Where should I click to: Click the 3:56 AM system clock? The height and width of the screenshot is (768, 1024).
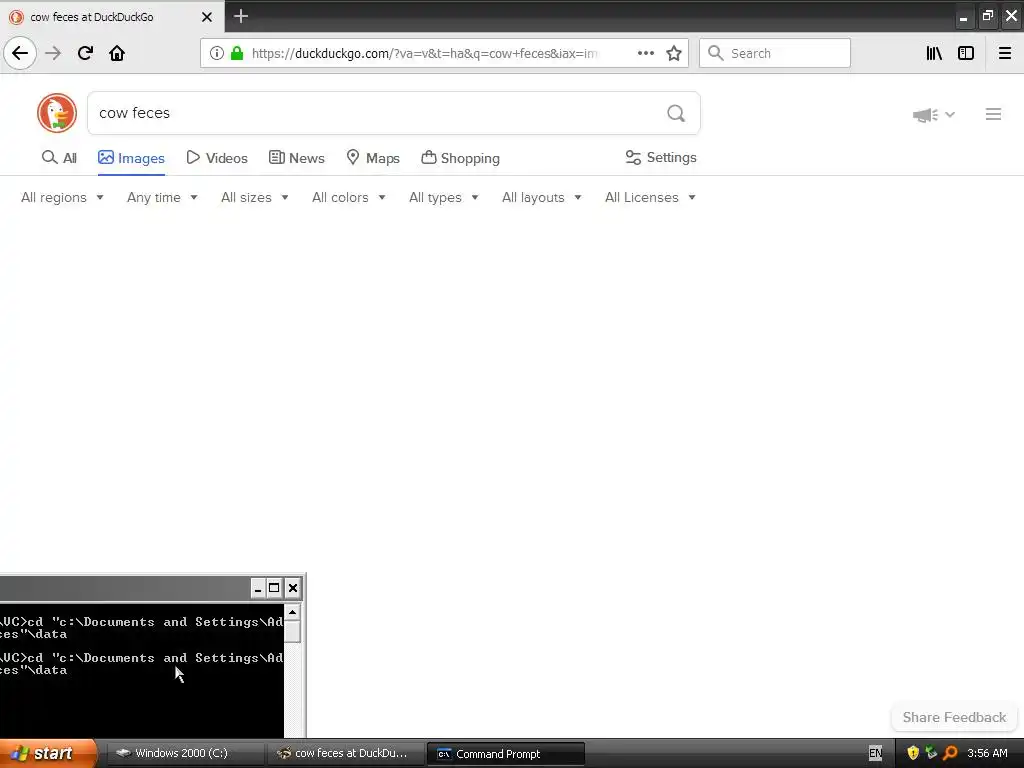click(x=987, y=753)
